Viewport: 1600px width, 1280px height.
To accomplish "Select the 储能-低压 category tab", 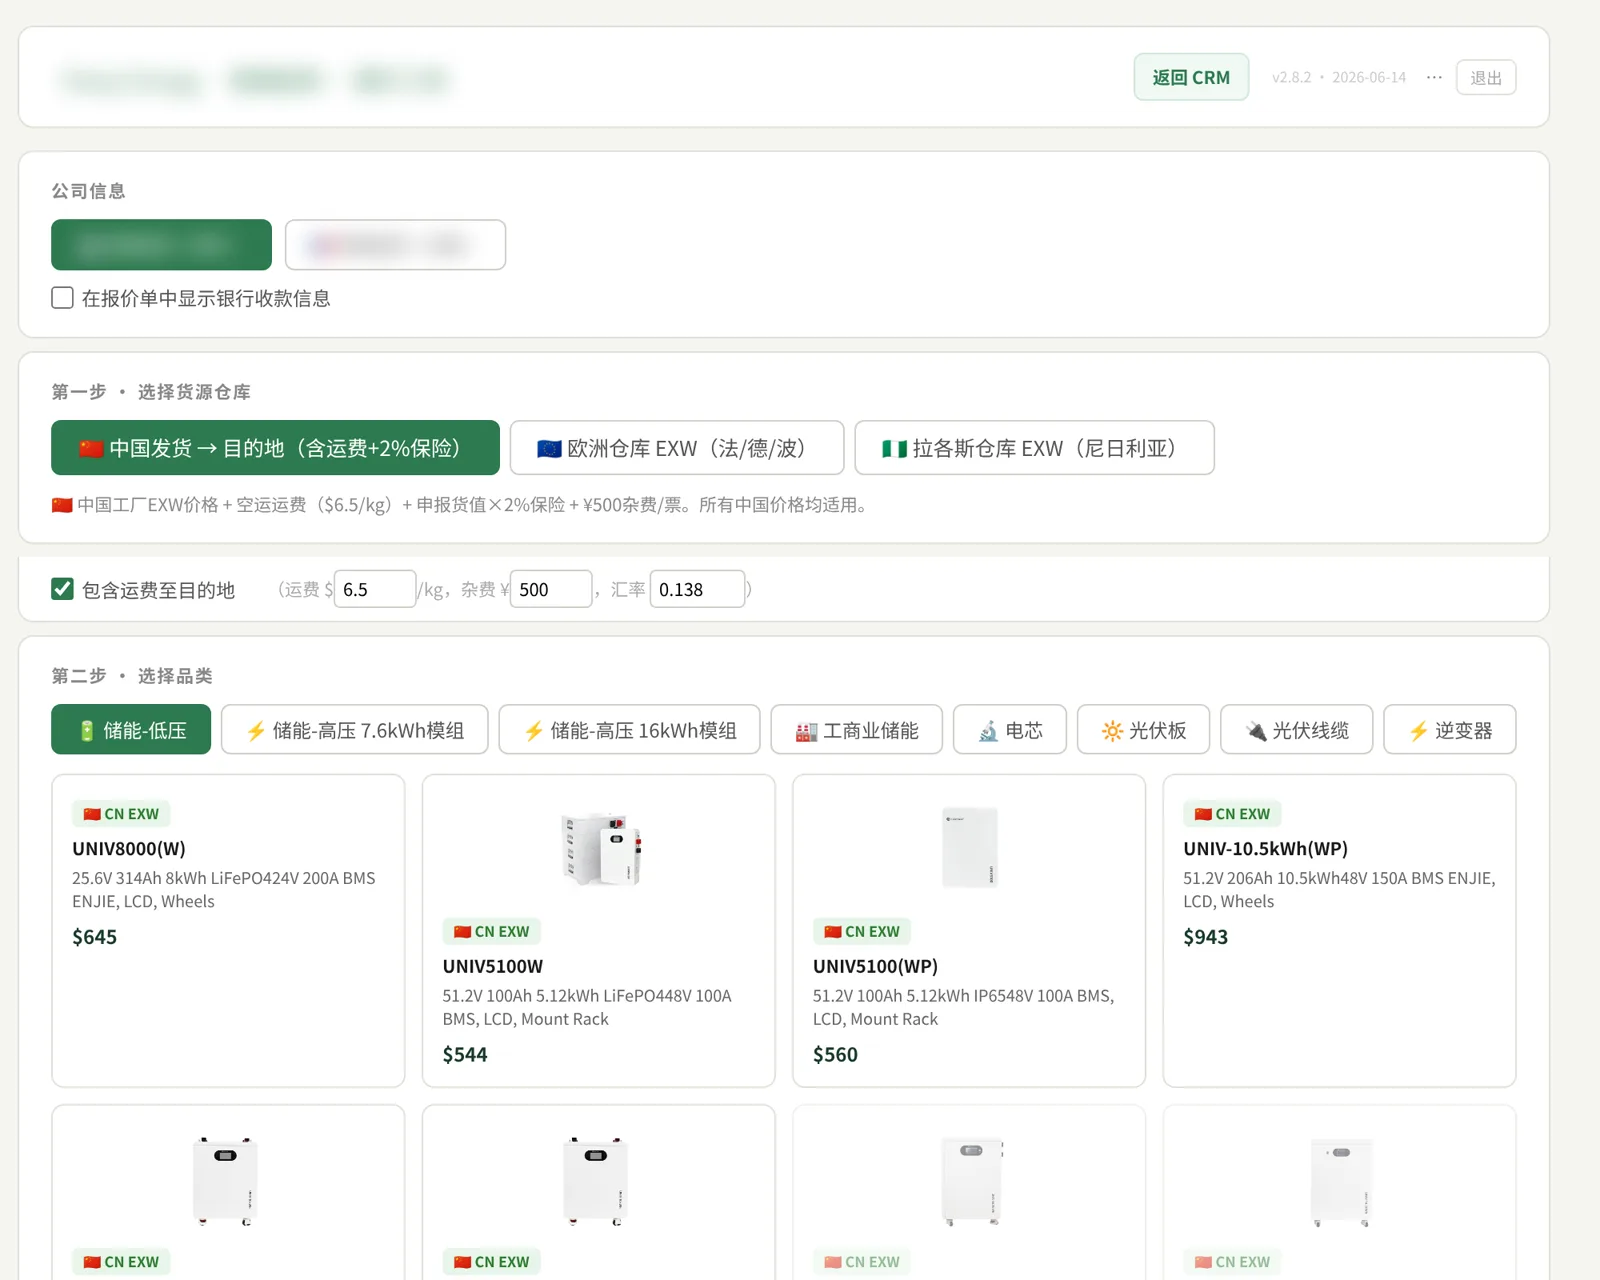I will [131, 730].
